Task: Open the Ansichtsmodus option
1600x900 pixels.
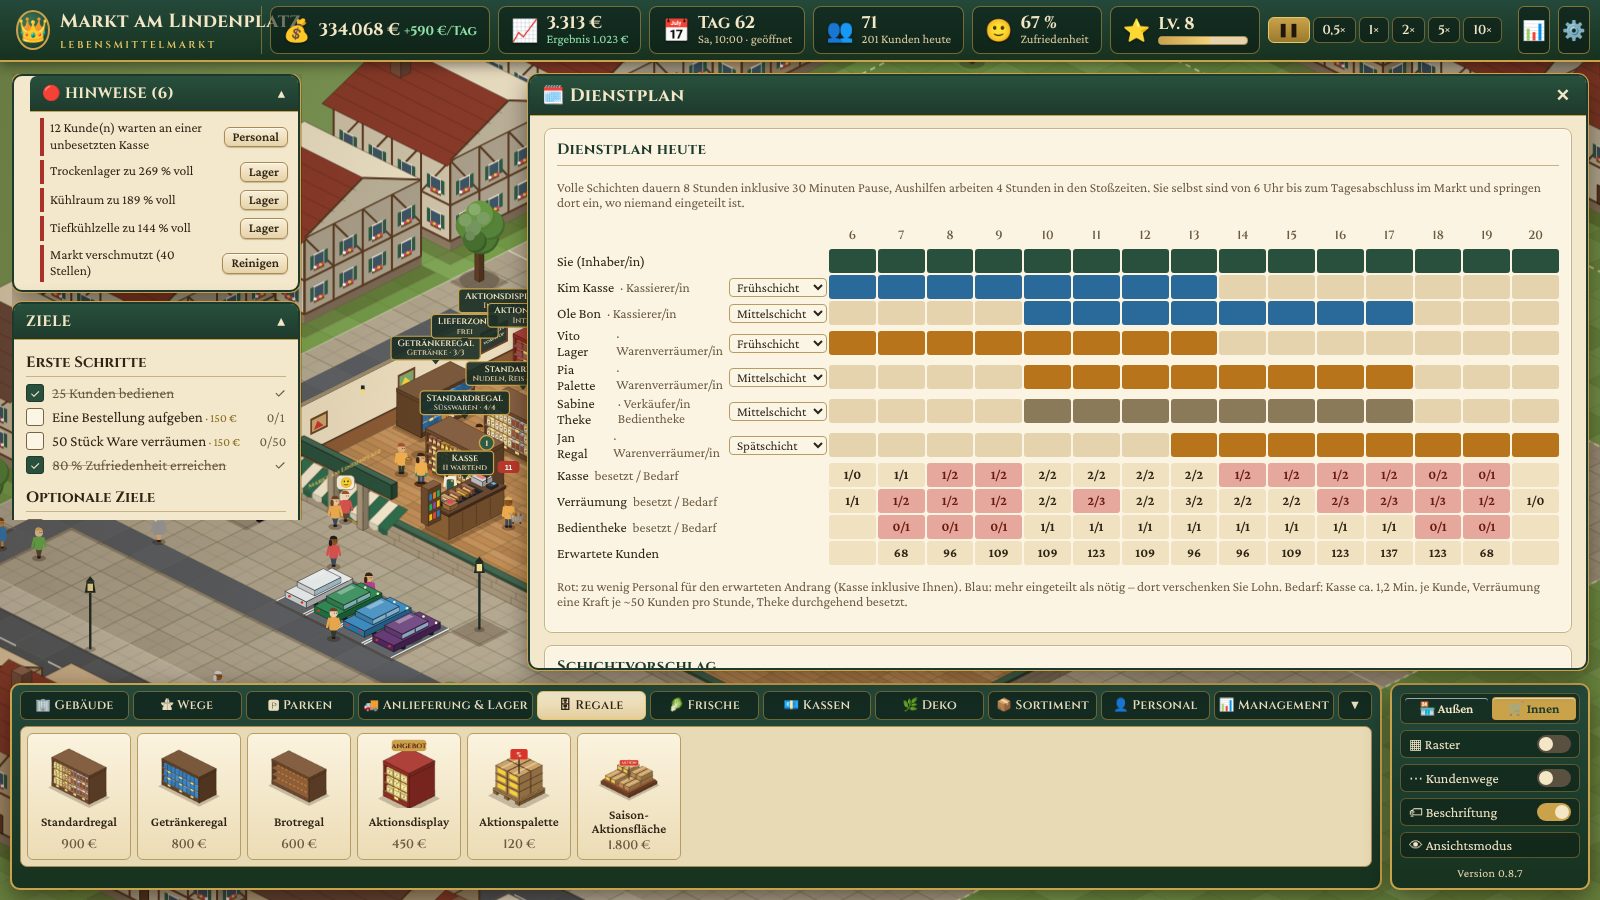Action: (1489, 845)
